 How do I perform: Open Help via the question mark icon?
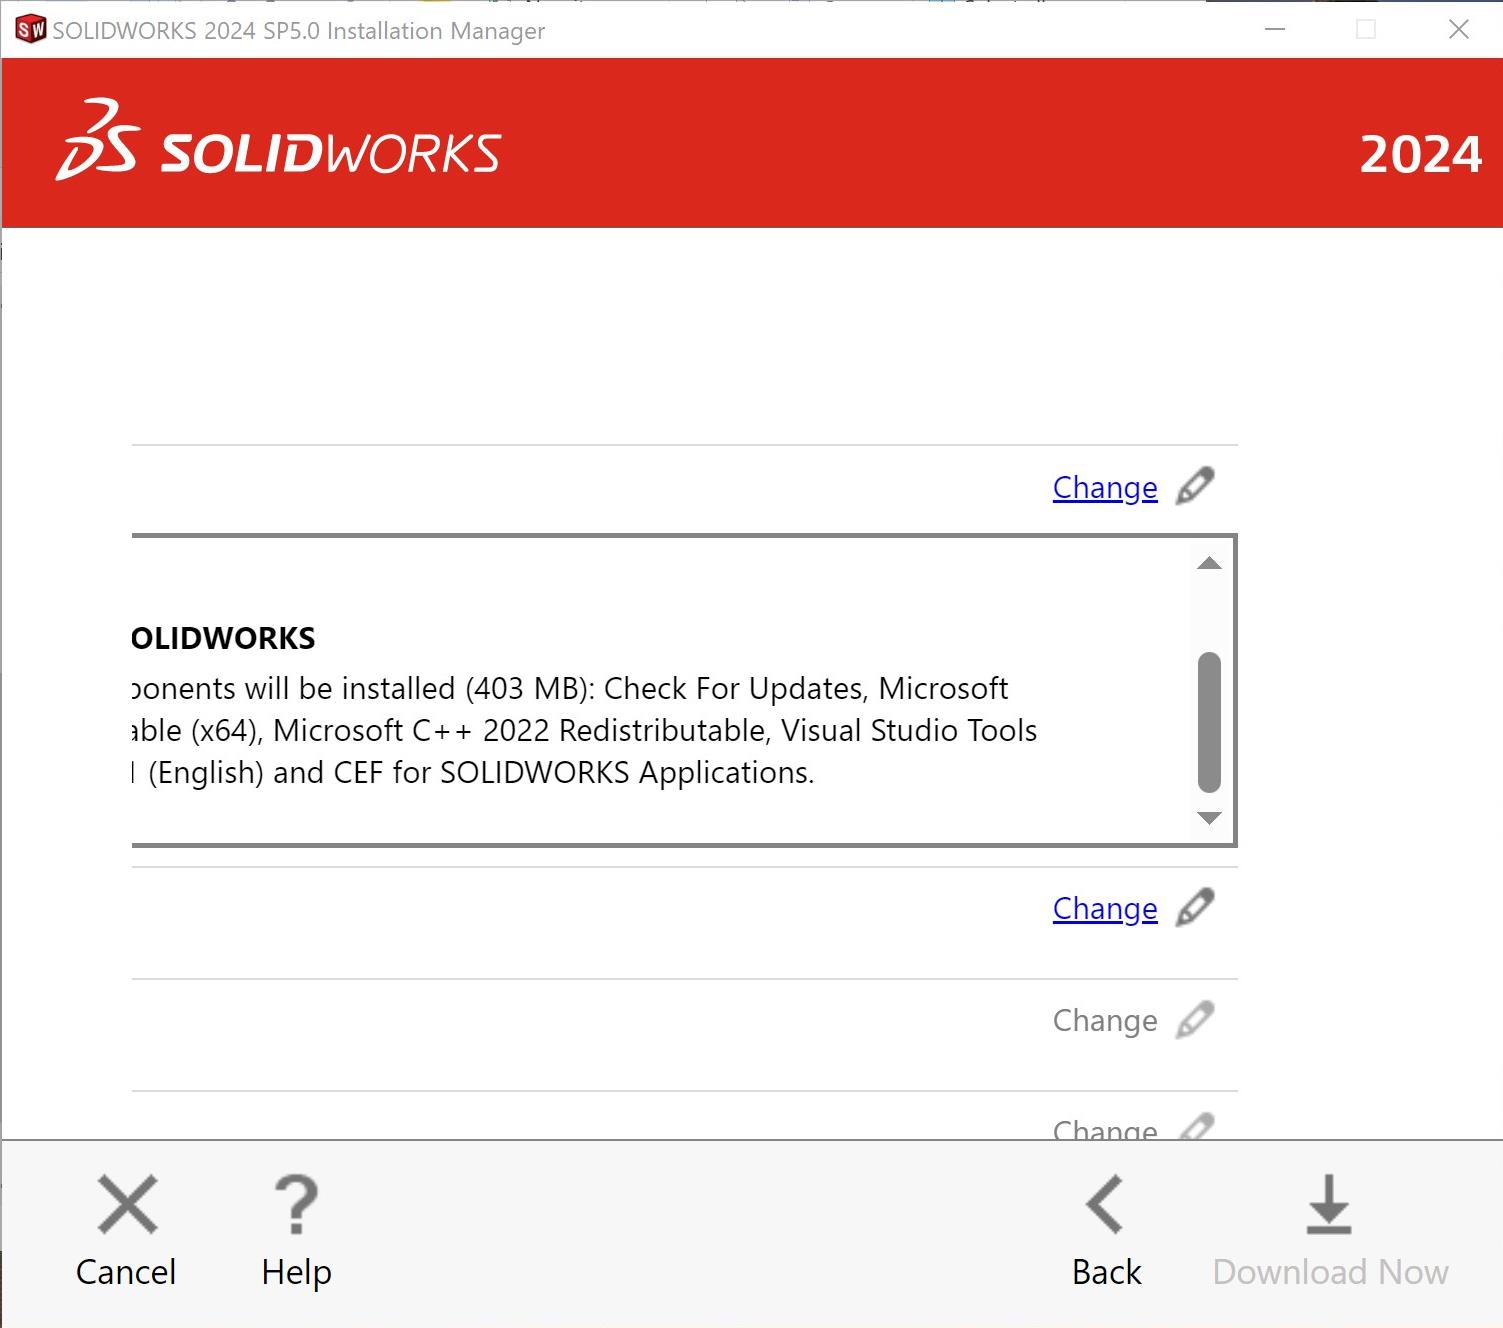[x=296, y=1204]
